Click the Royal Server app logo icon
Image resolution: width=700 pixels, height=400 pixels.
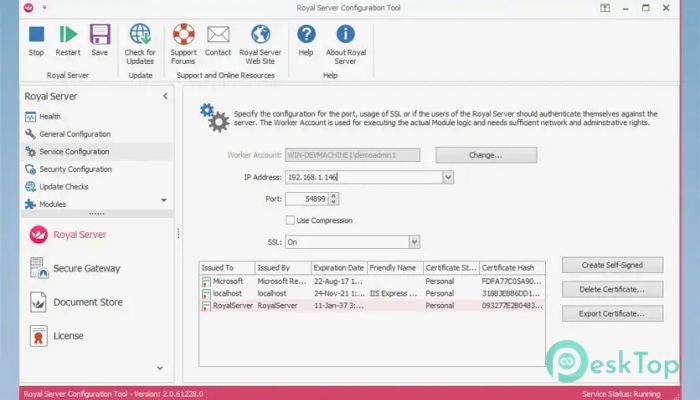pyautogui.click(x=29, y=8)
